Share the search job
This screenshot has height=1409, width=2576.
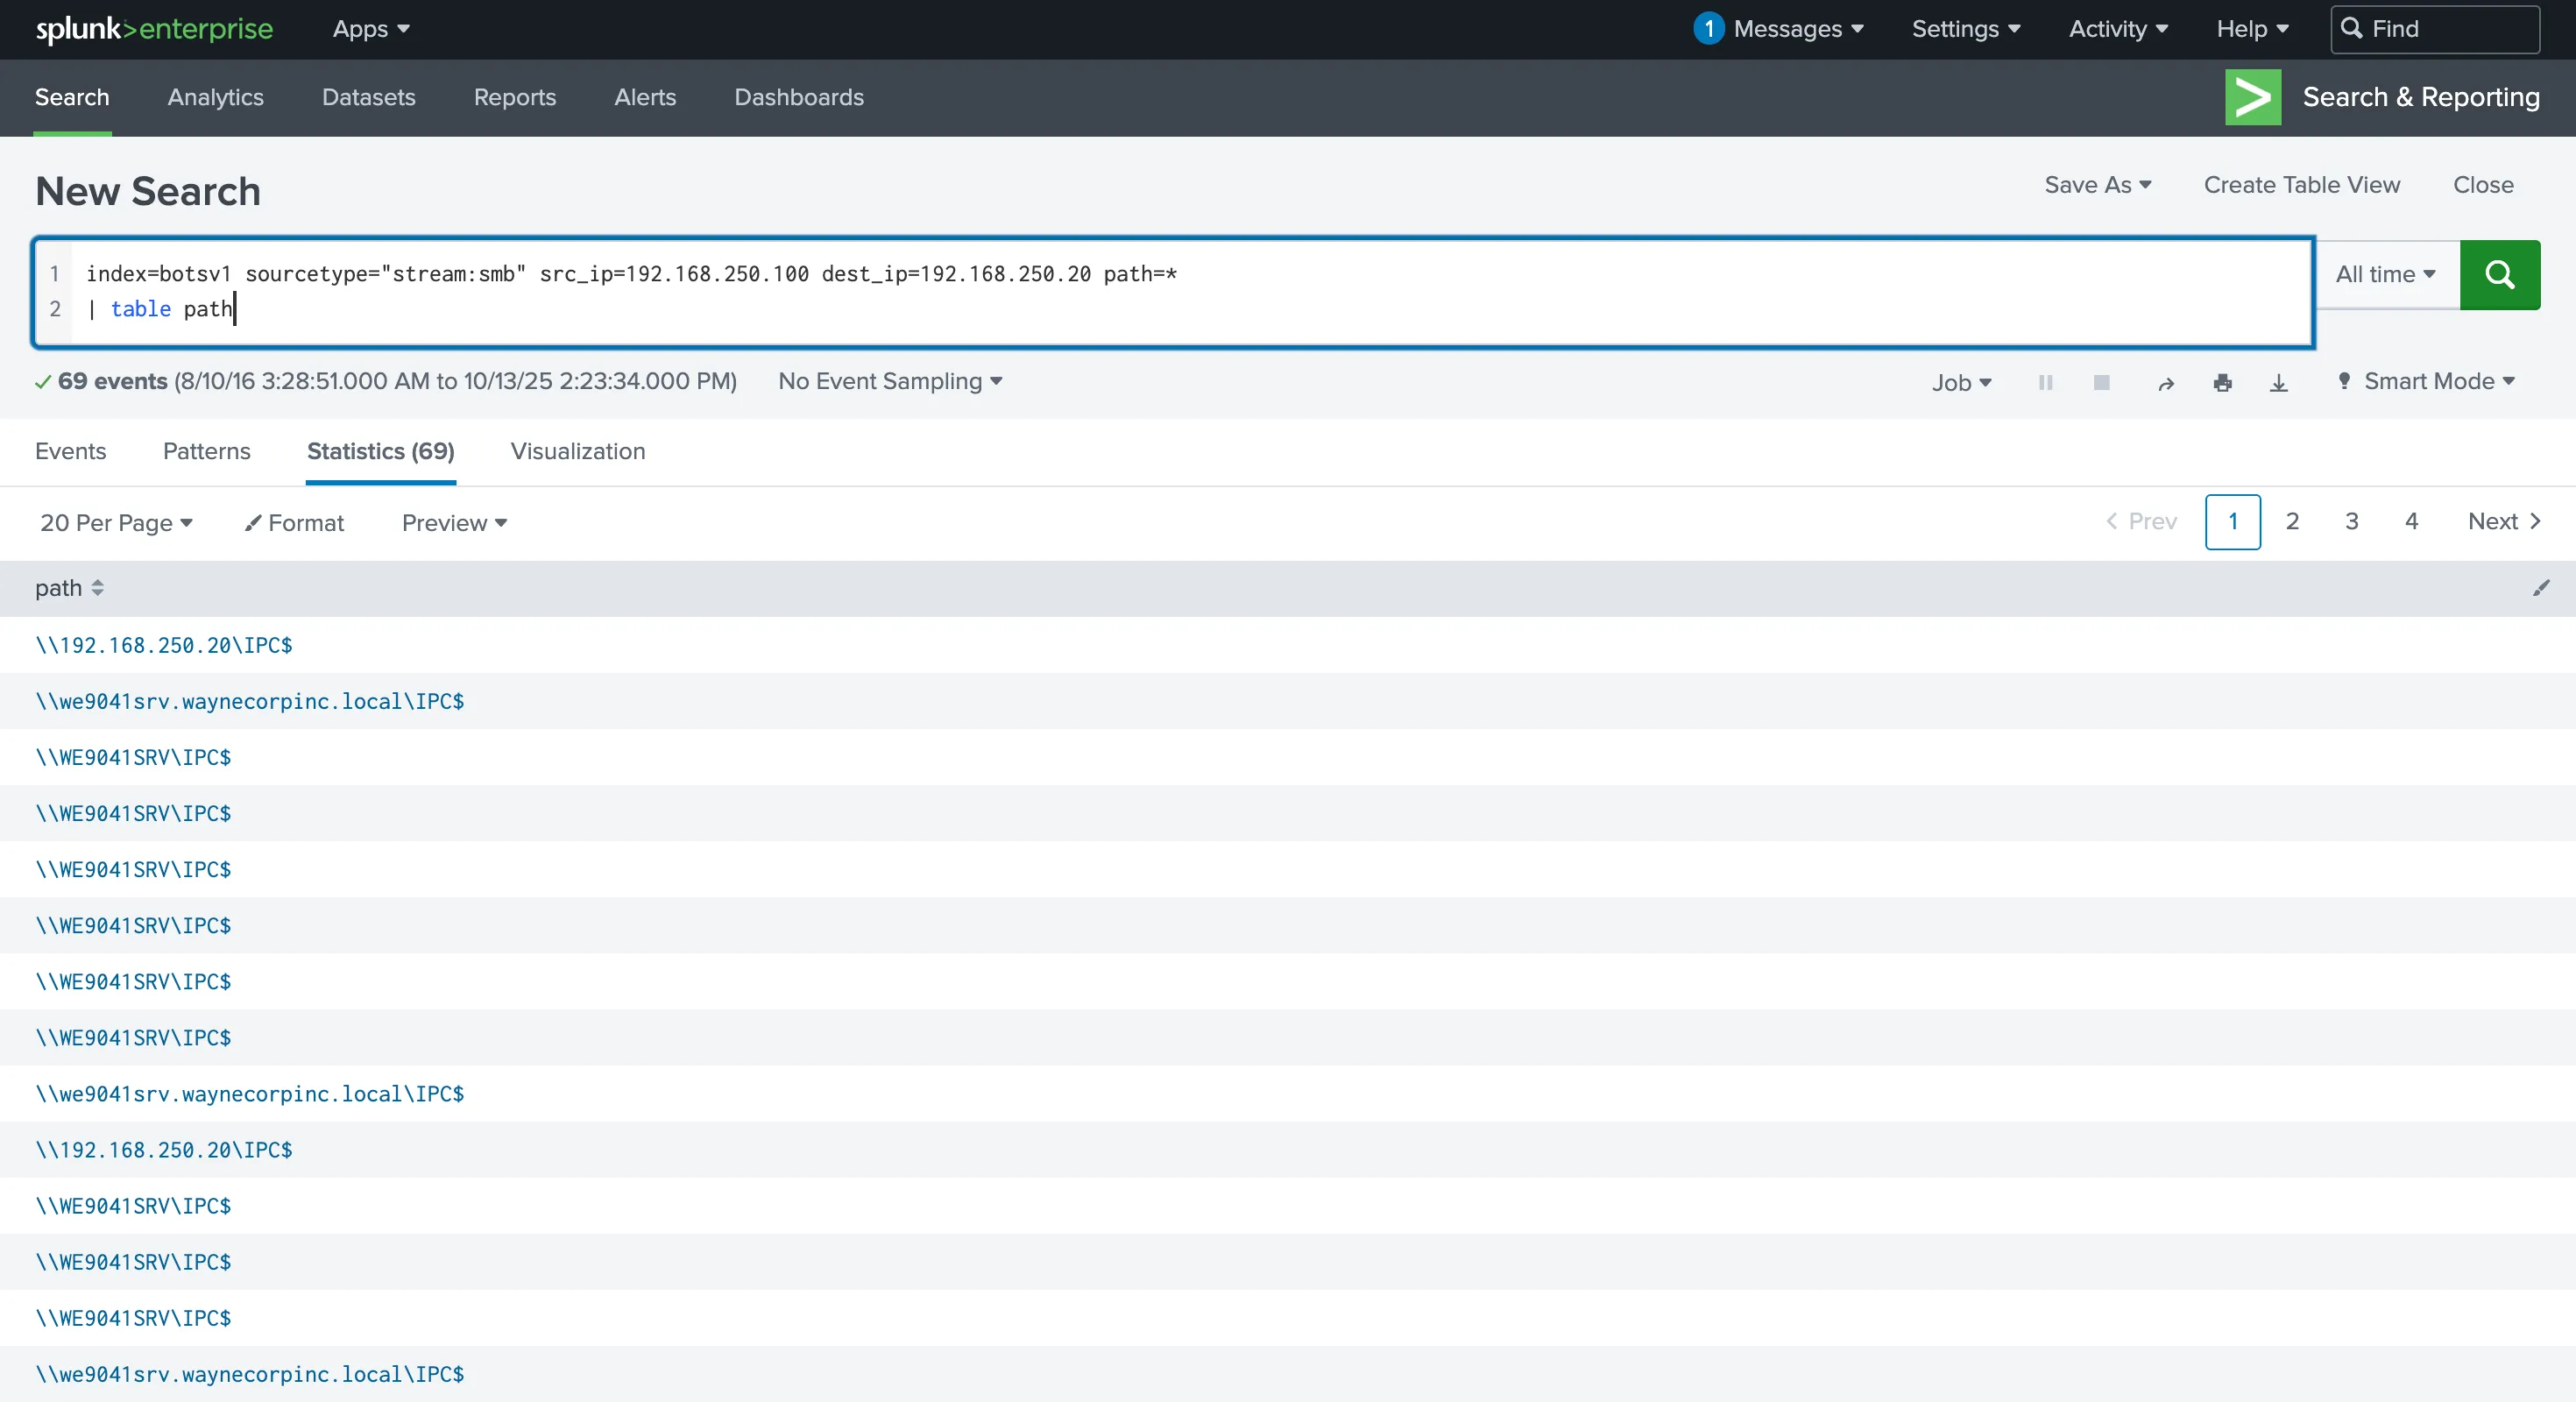tap(2166, 383)
